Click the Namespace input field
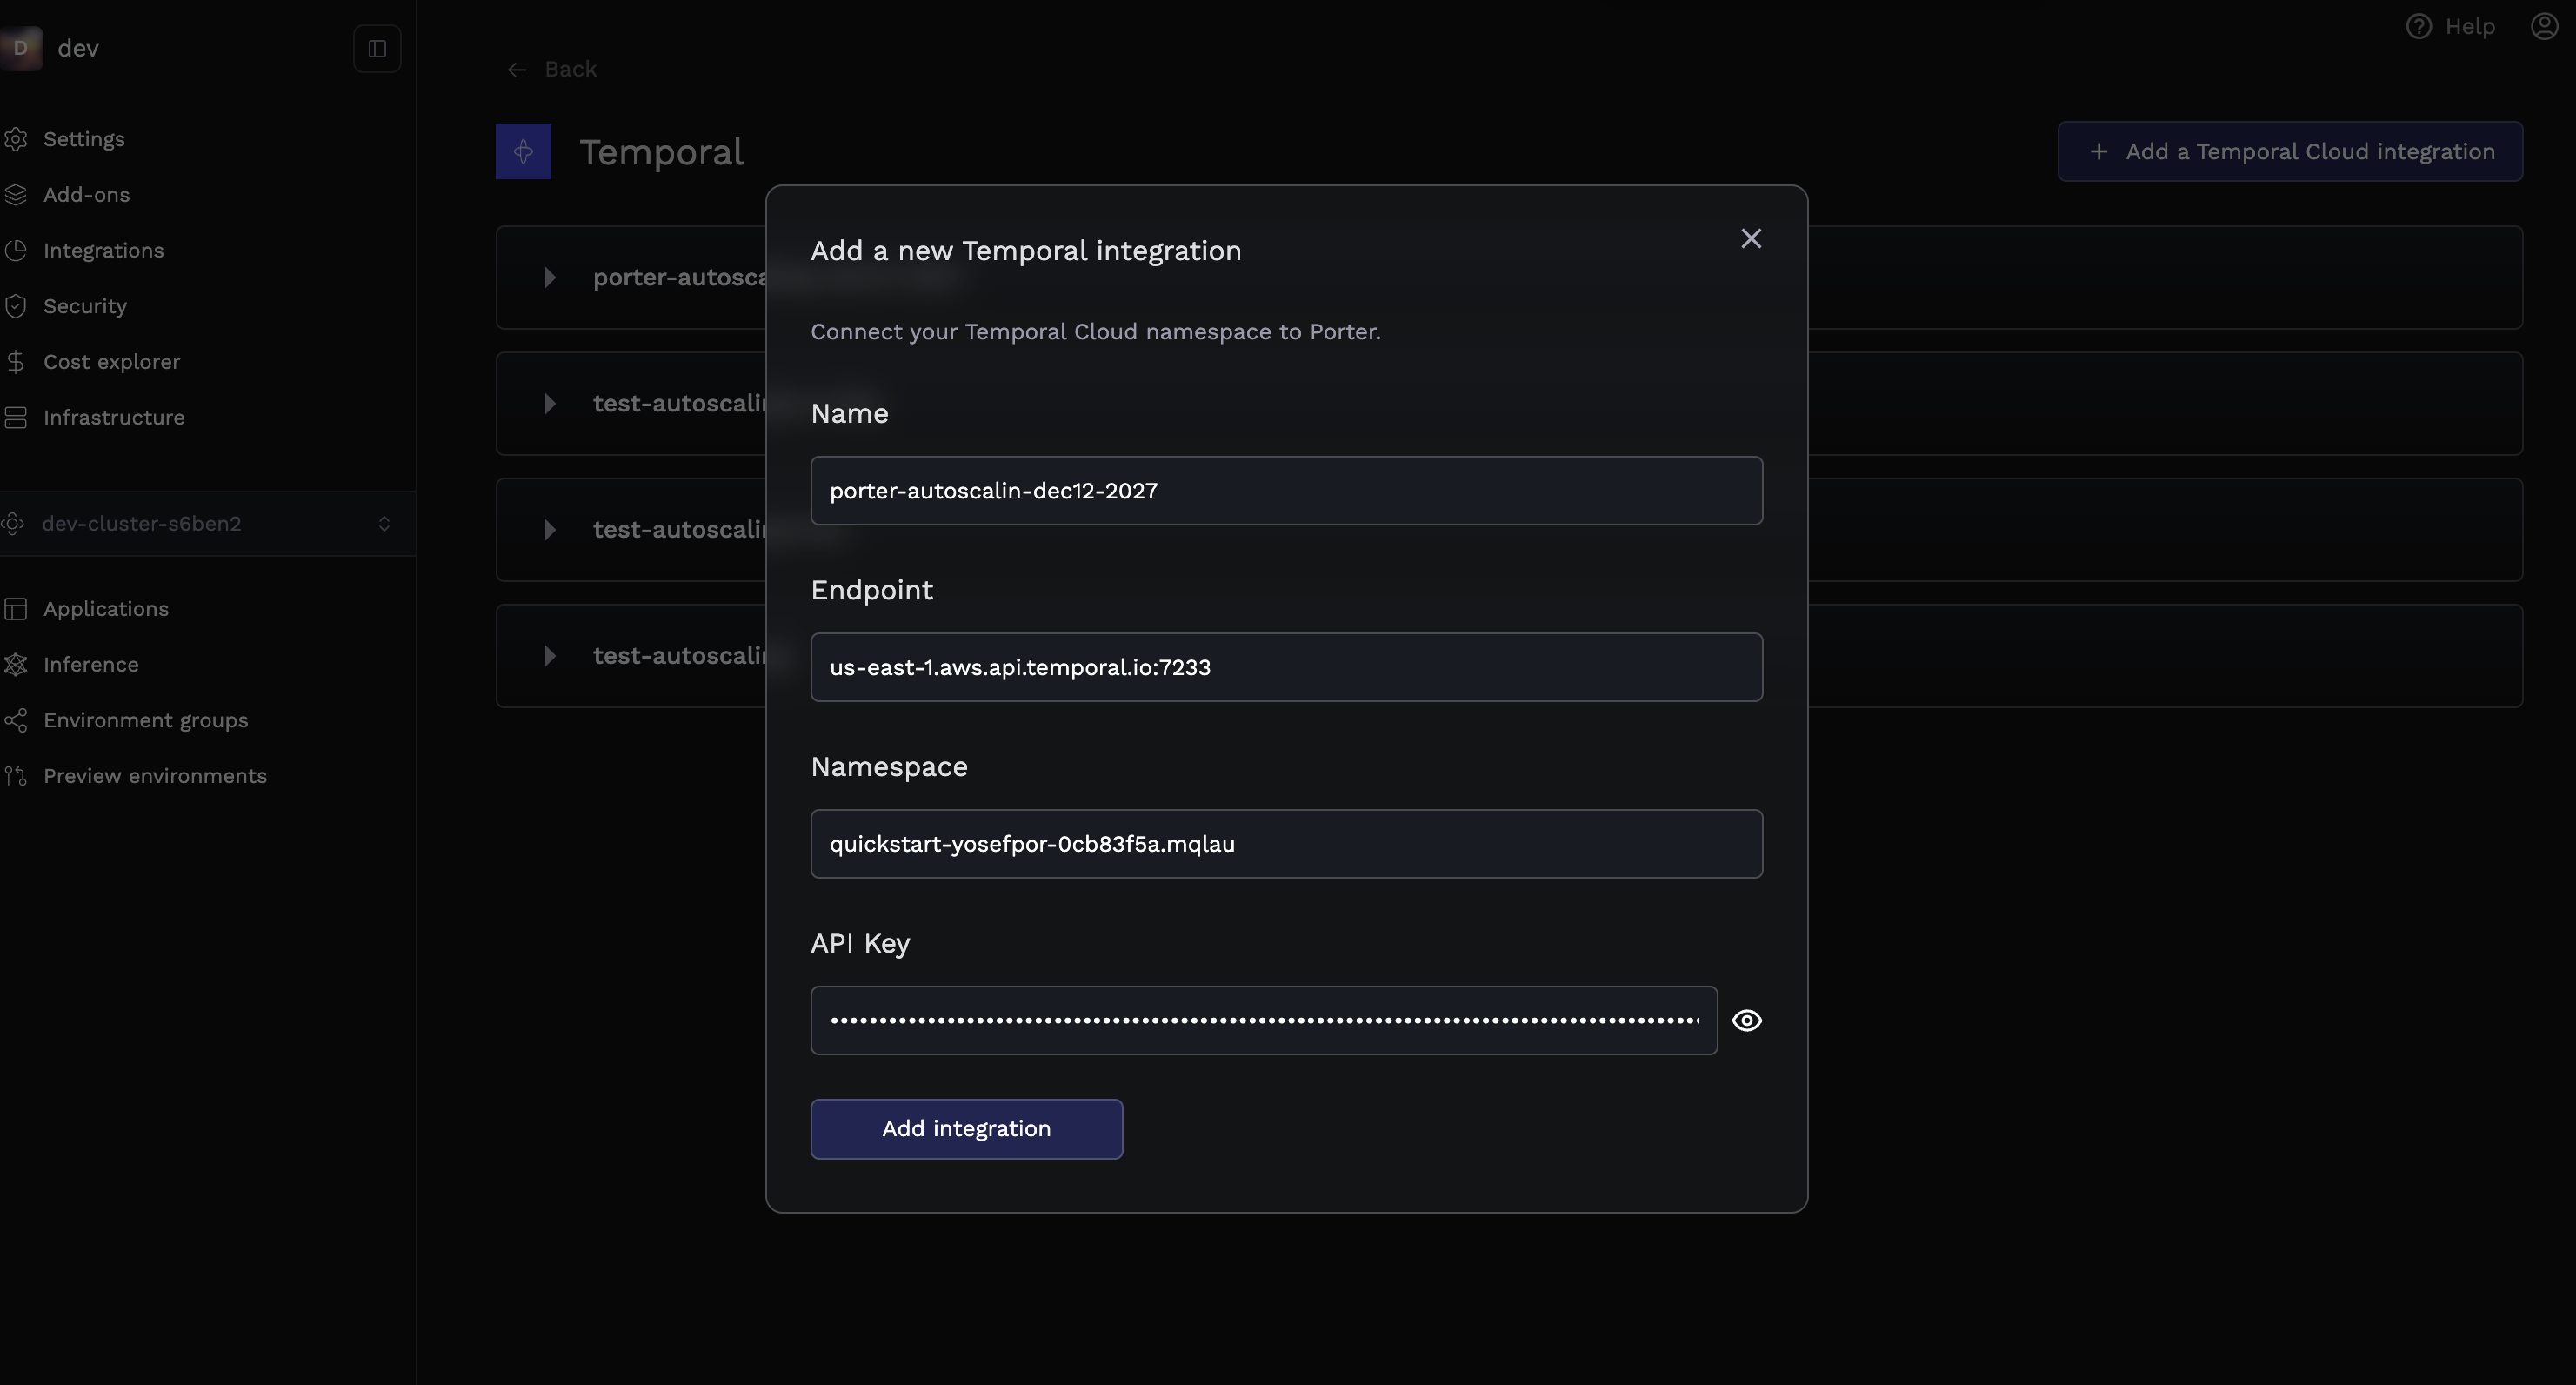 click(1286, 843)
